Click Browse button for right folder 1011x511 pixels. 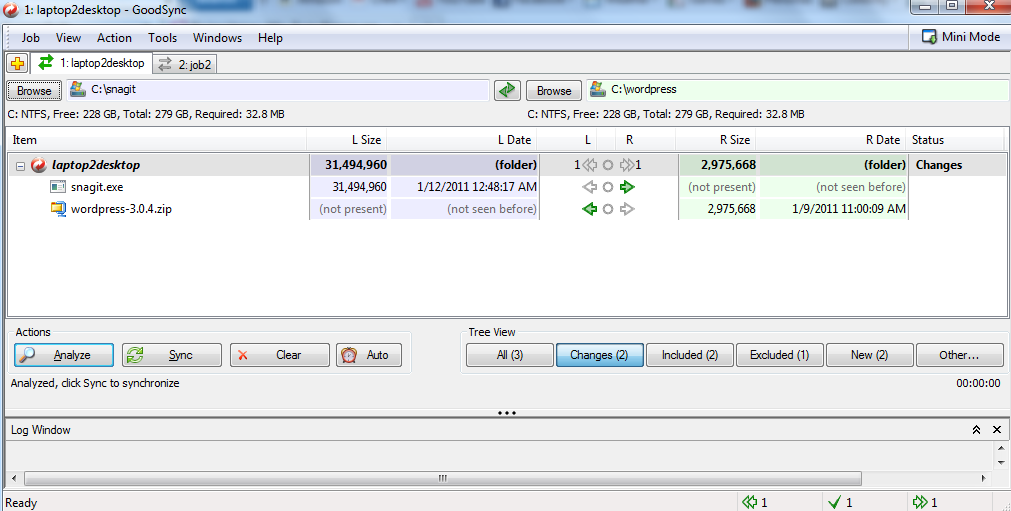tap(554, 91)
